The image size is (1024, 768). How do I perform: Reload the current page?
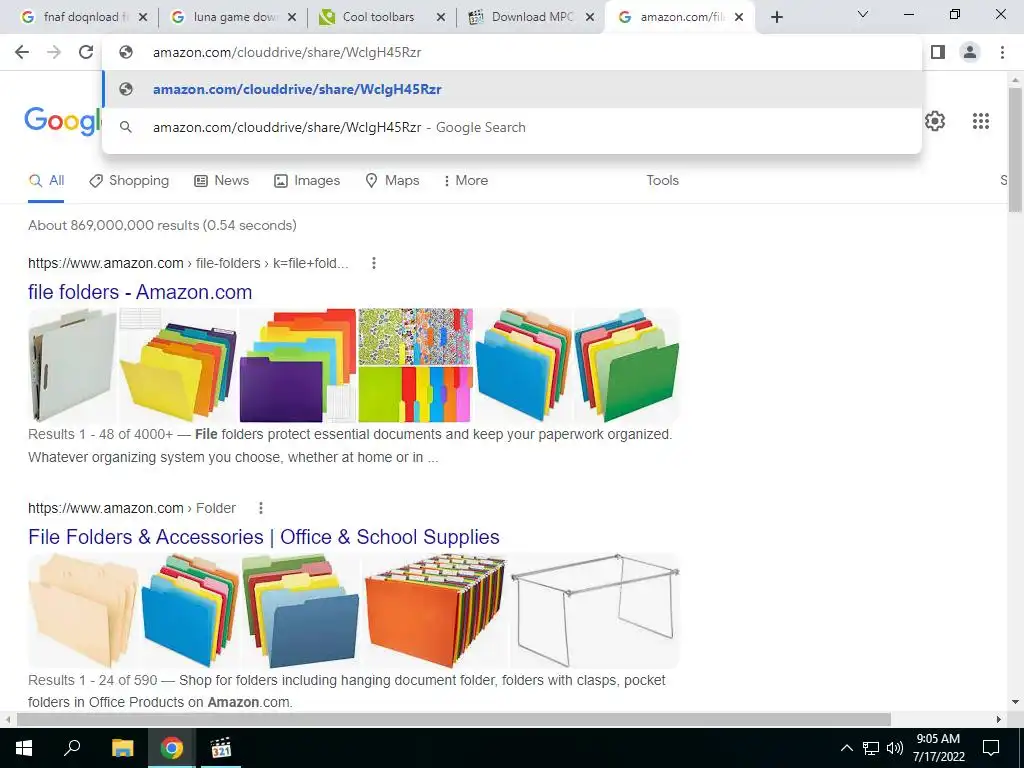pos(86,52)
